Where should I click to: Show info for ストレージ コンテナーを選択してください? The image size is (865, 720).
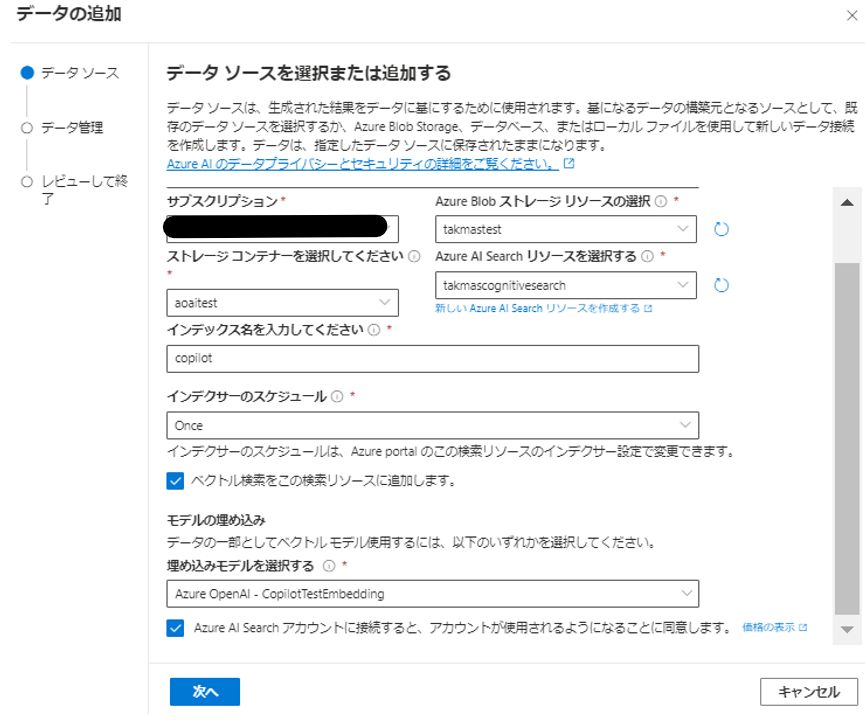414,257
